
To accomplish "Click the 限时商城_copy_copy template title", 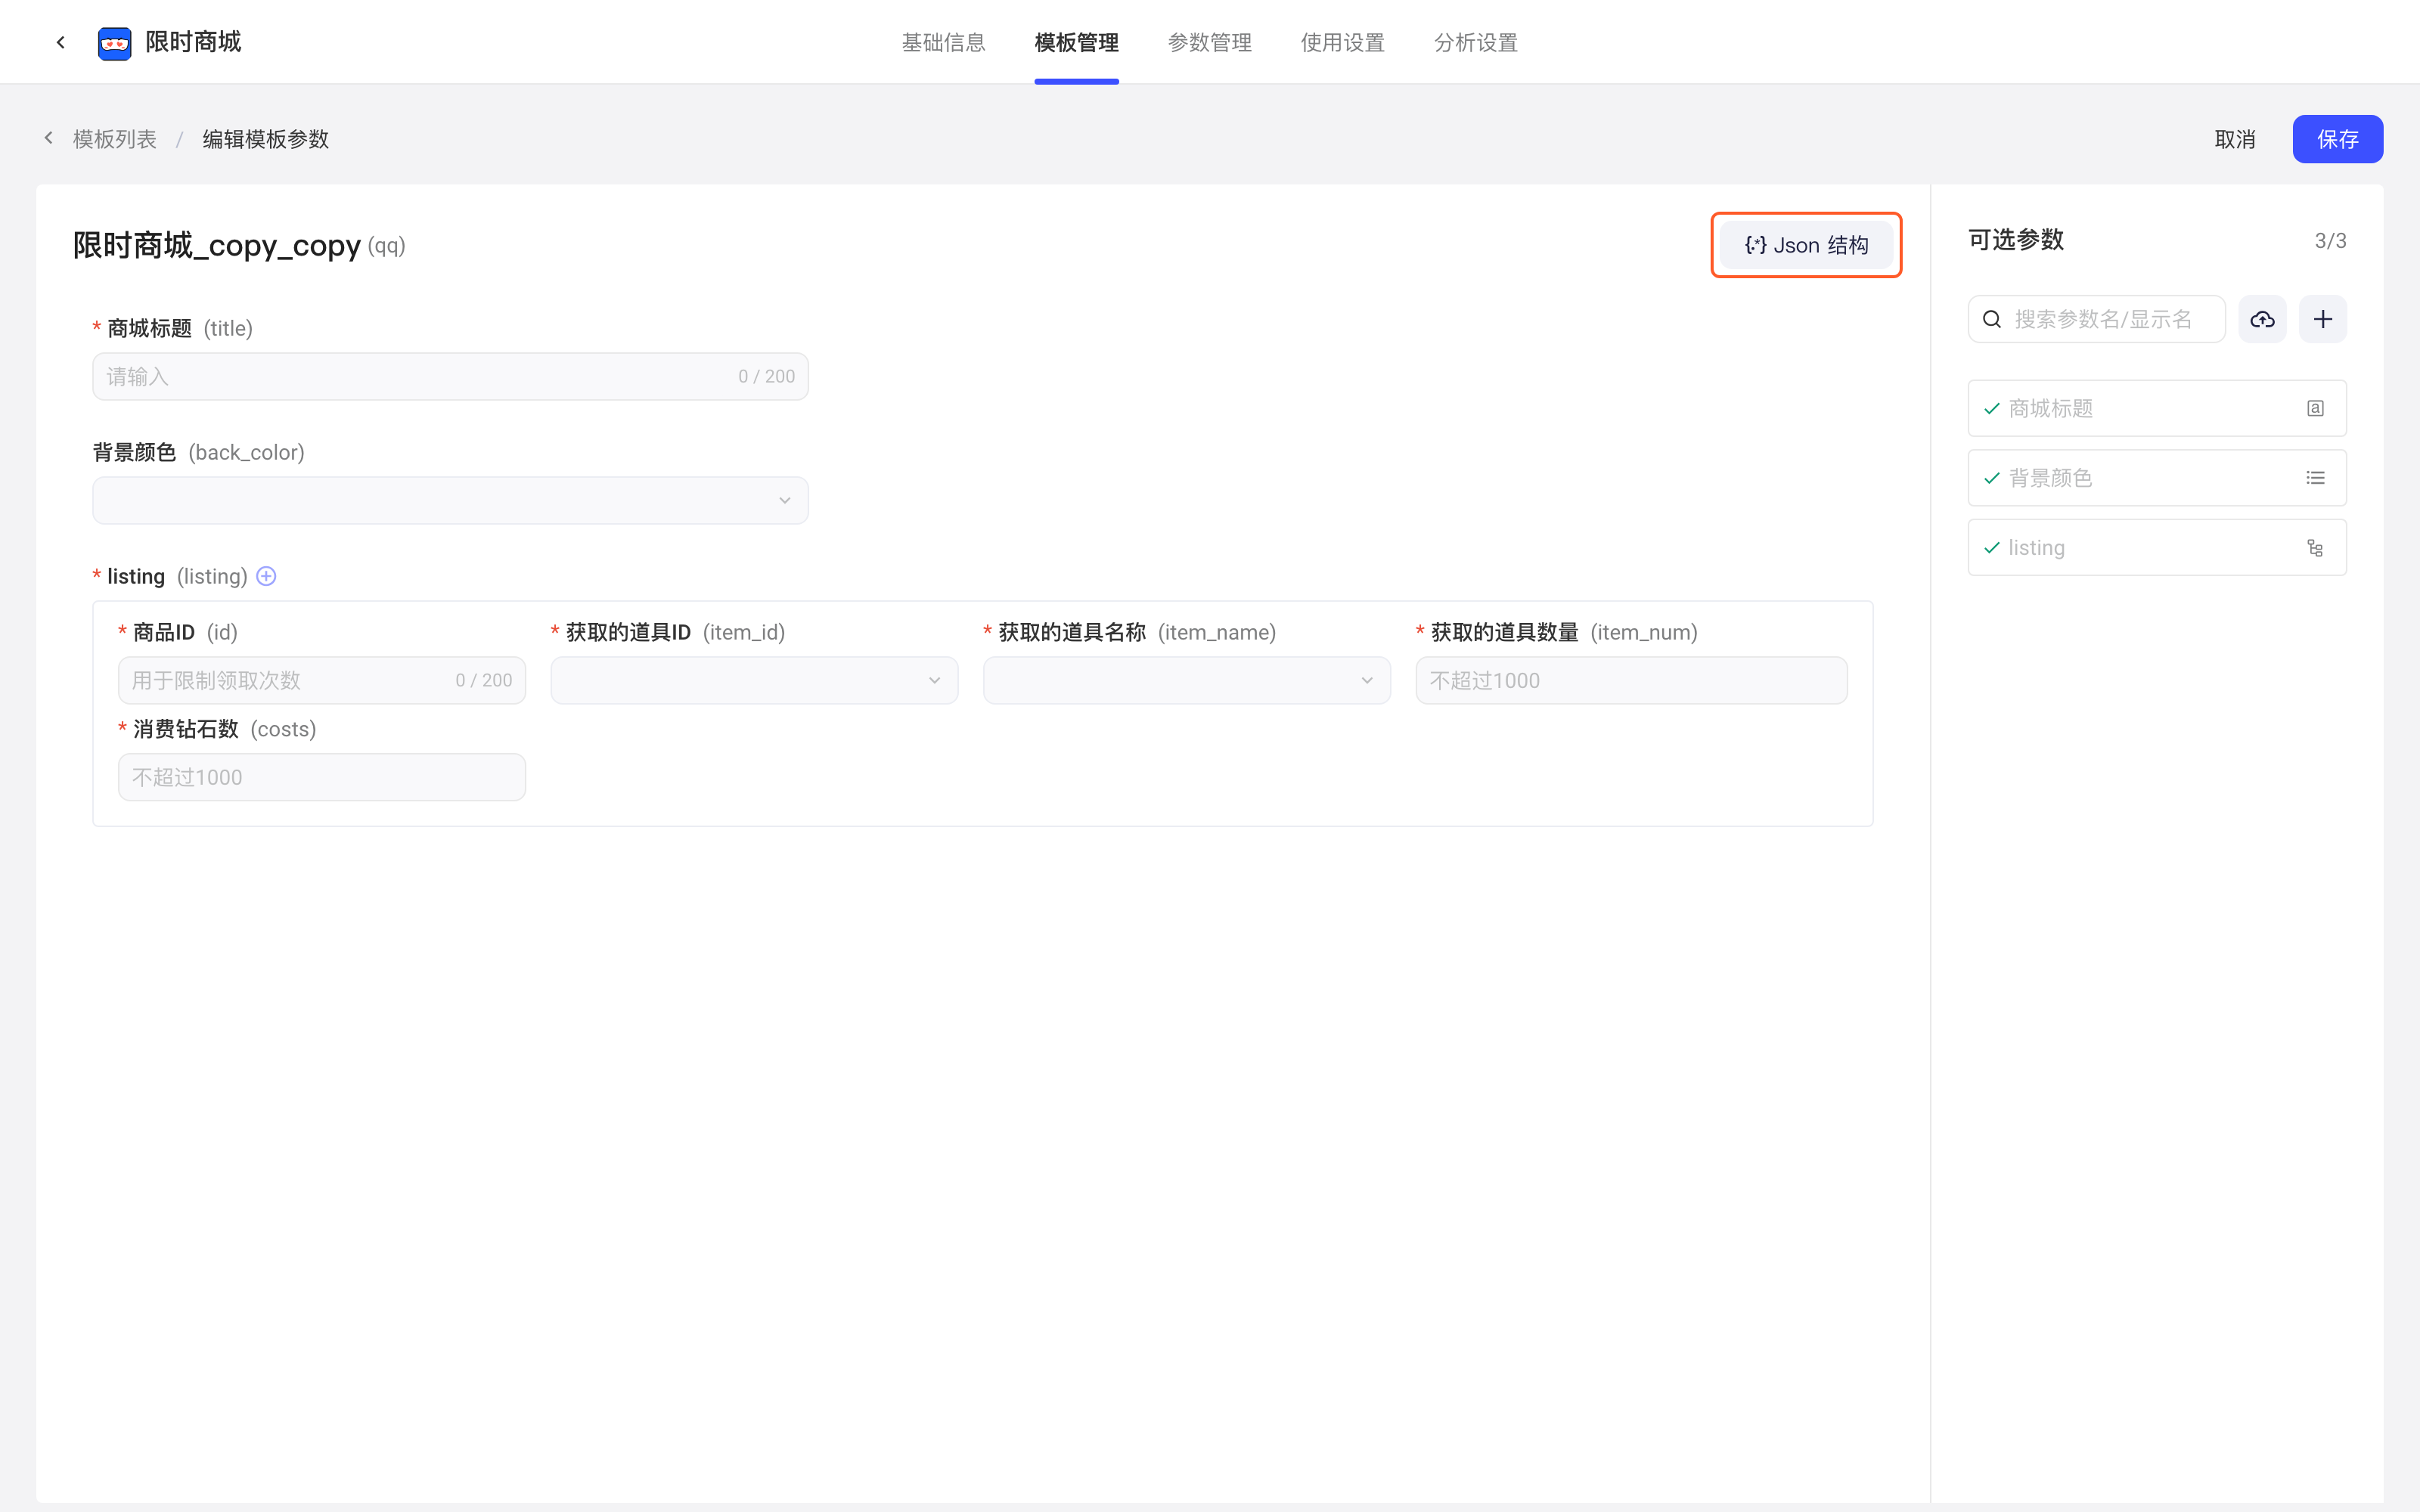I will pos(216,245).
